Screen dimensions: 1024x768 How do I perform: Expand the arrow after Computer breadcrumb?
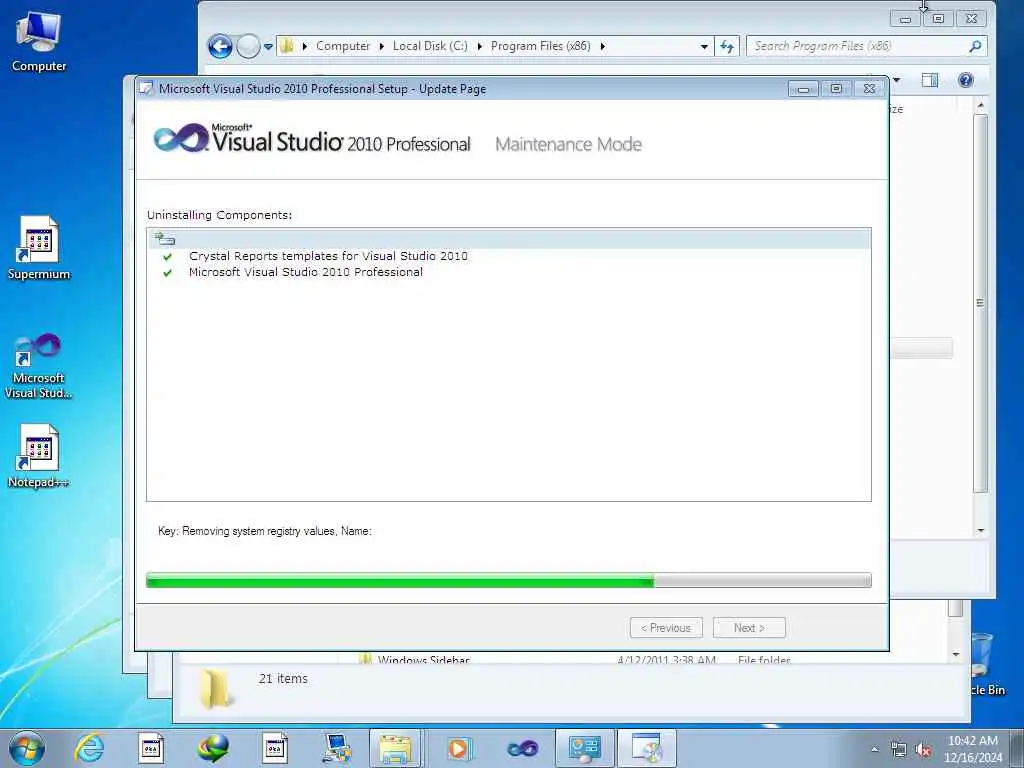[381, 46]
